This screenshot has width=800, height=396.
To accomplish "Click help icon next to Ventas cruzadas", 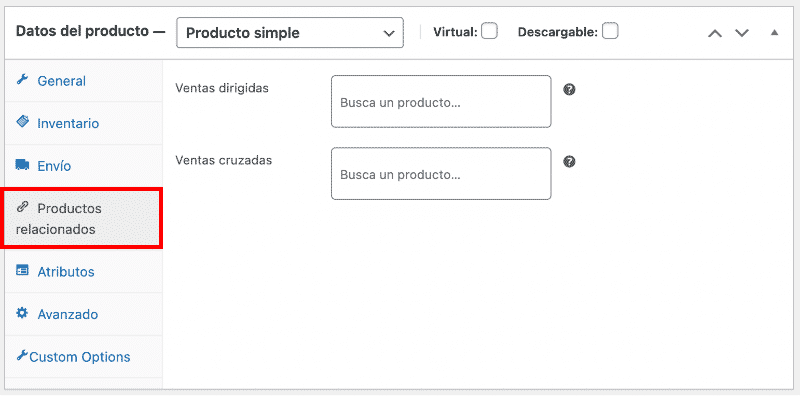I will [569, 162].
